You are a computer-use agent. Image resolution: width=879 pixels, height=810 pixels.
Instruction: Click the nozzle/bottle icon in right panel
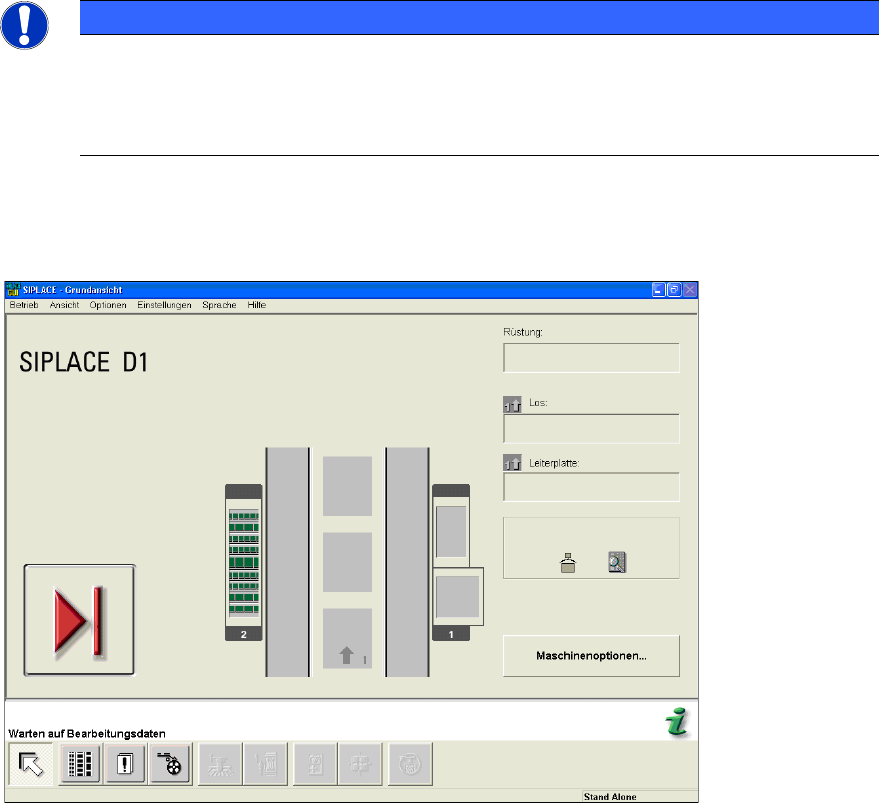568,563
